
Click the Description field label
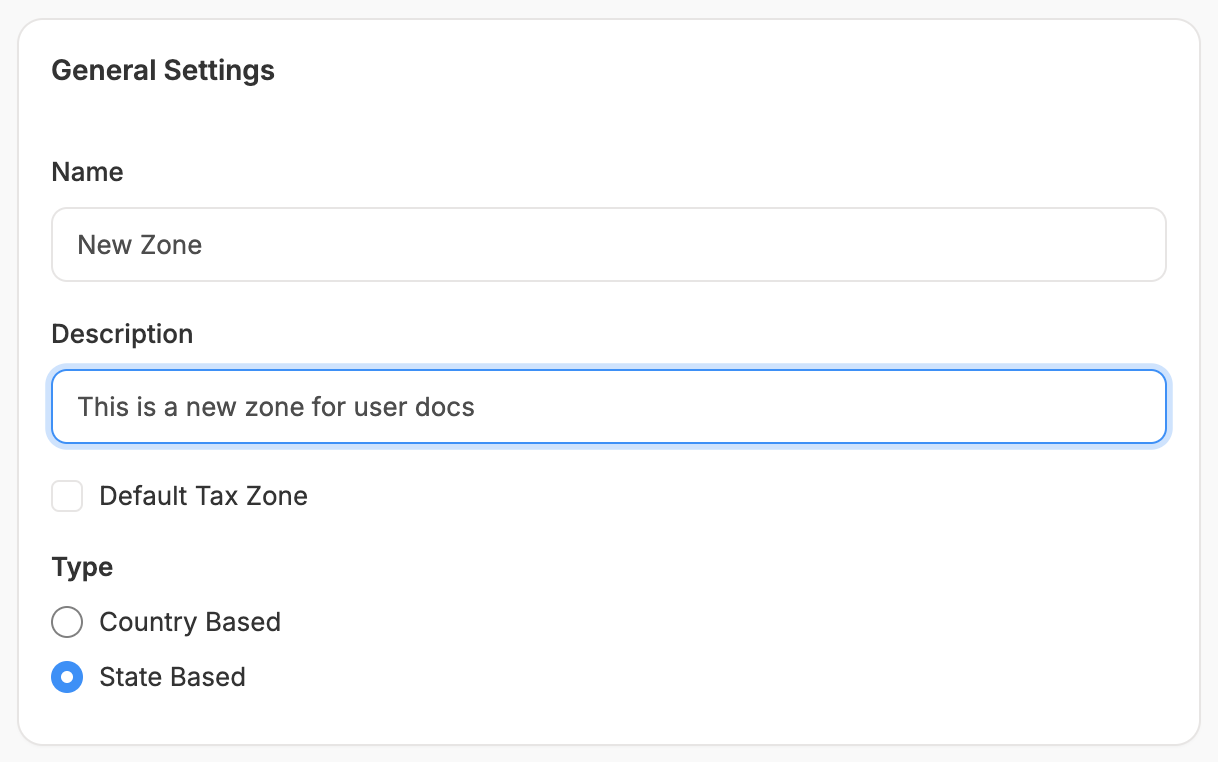click(x=122, y=334)
